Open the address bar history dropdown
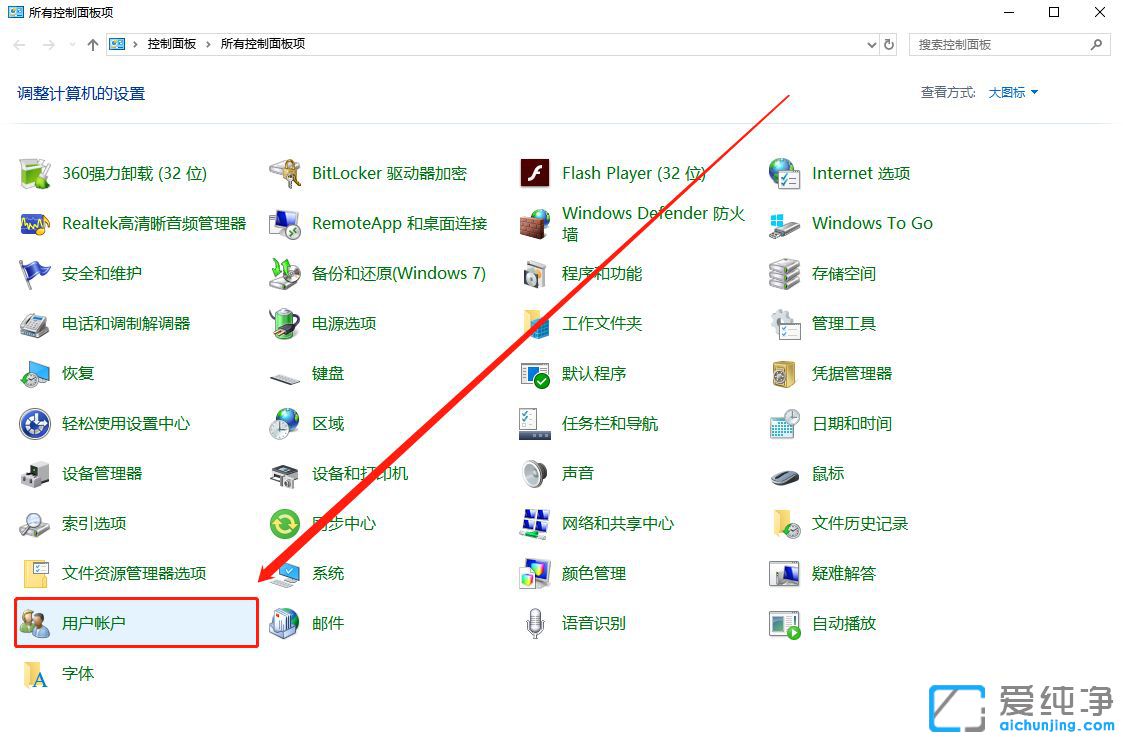The image size is (1123, 738). point(869,44)
